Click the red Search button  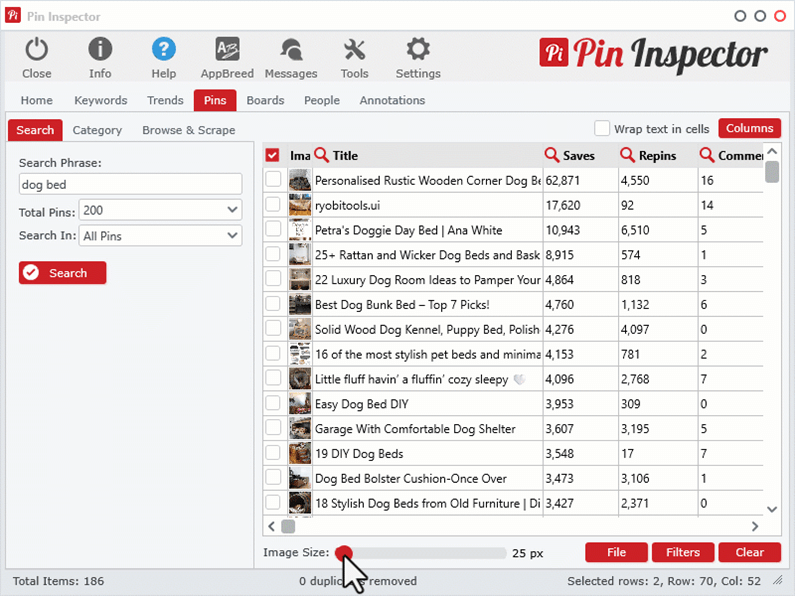tap(62, 273)
